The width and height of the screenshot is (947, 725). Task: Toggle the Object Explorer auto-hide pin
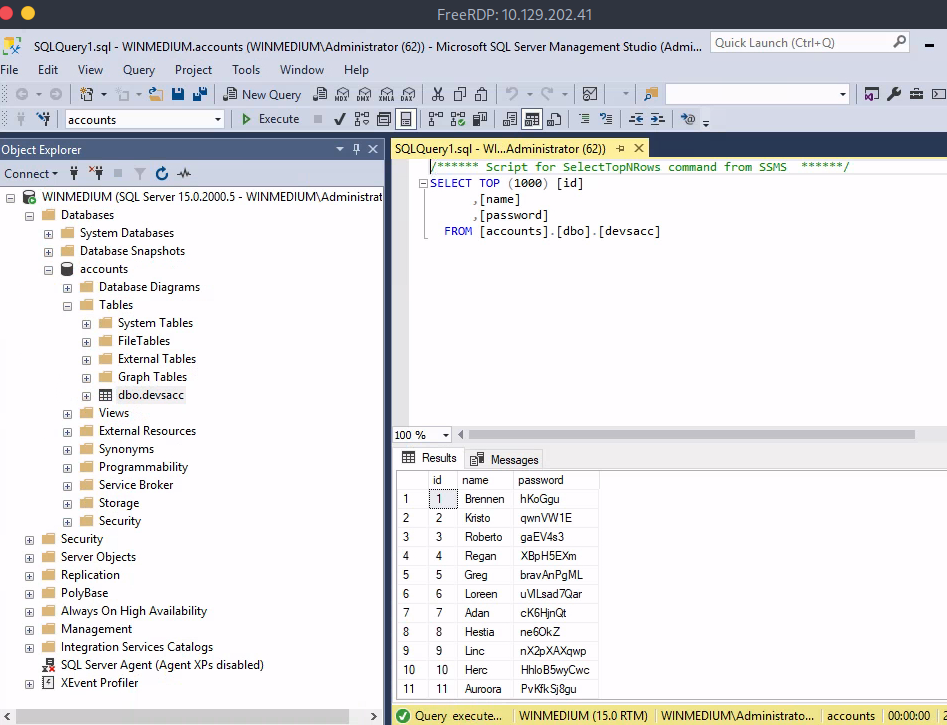click(x=356, y=149)
